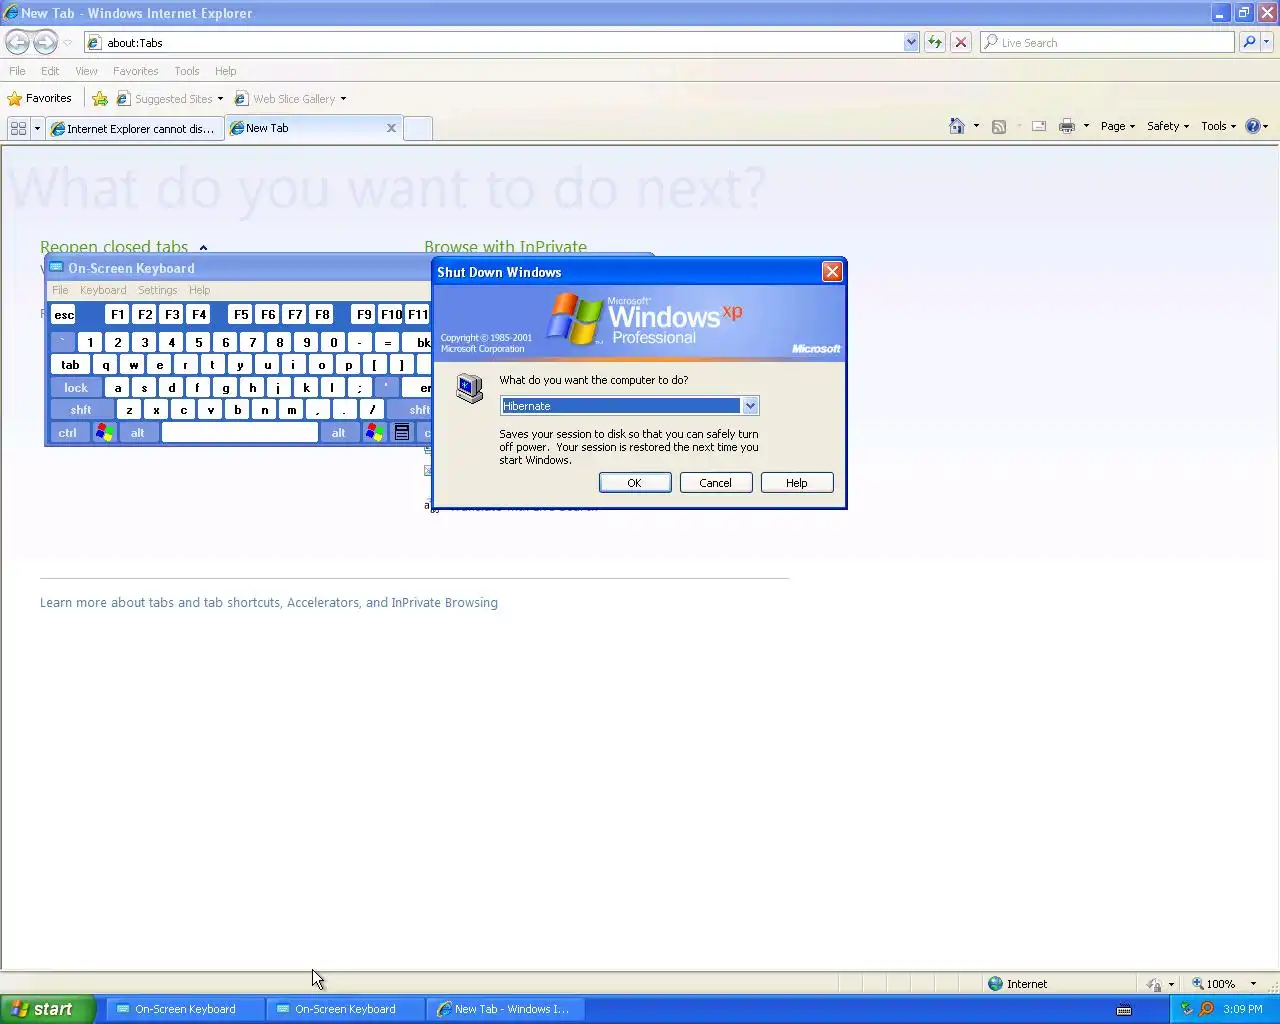Image resolution: width=1280 pixels, height=1024 pixels.
Task: Open the new blank tab button
Action: pyautogui.click(x=418, y=128)
